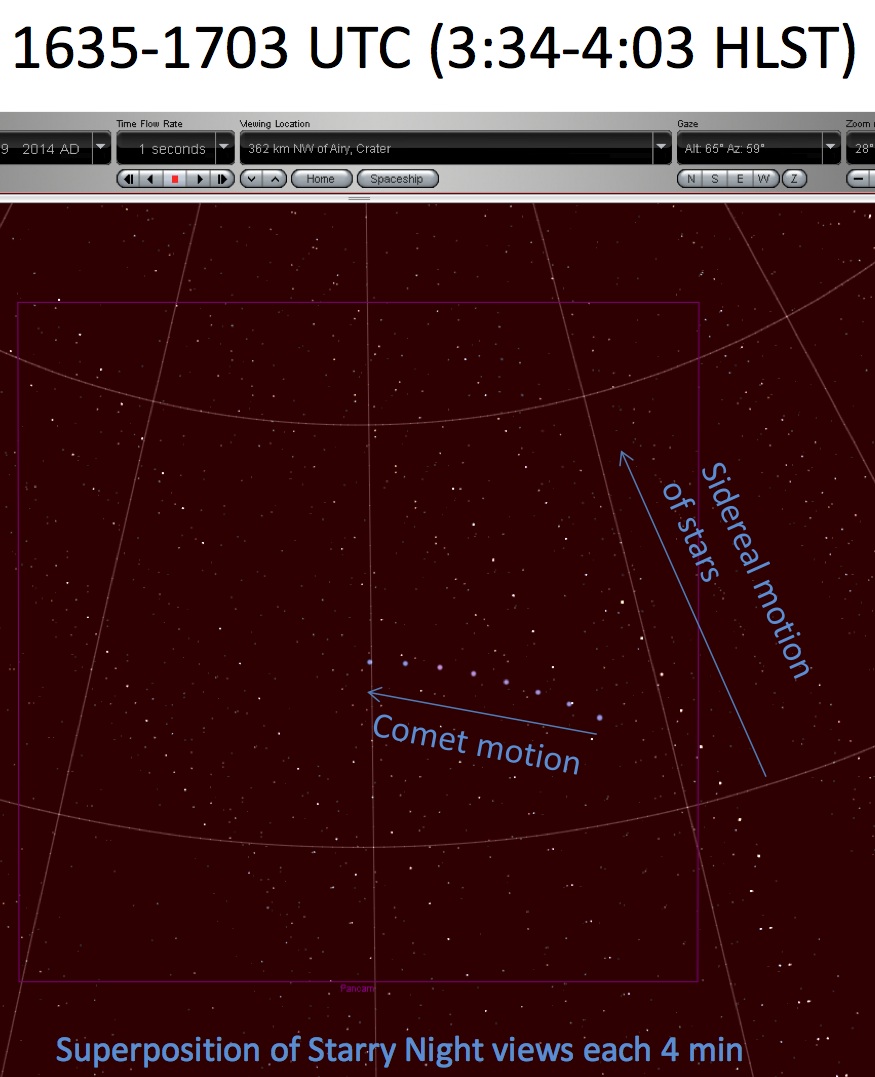Face west with the W gaze button

tap(764, 179)
